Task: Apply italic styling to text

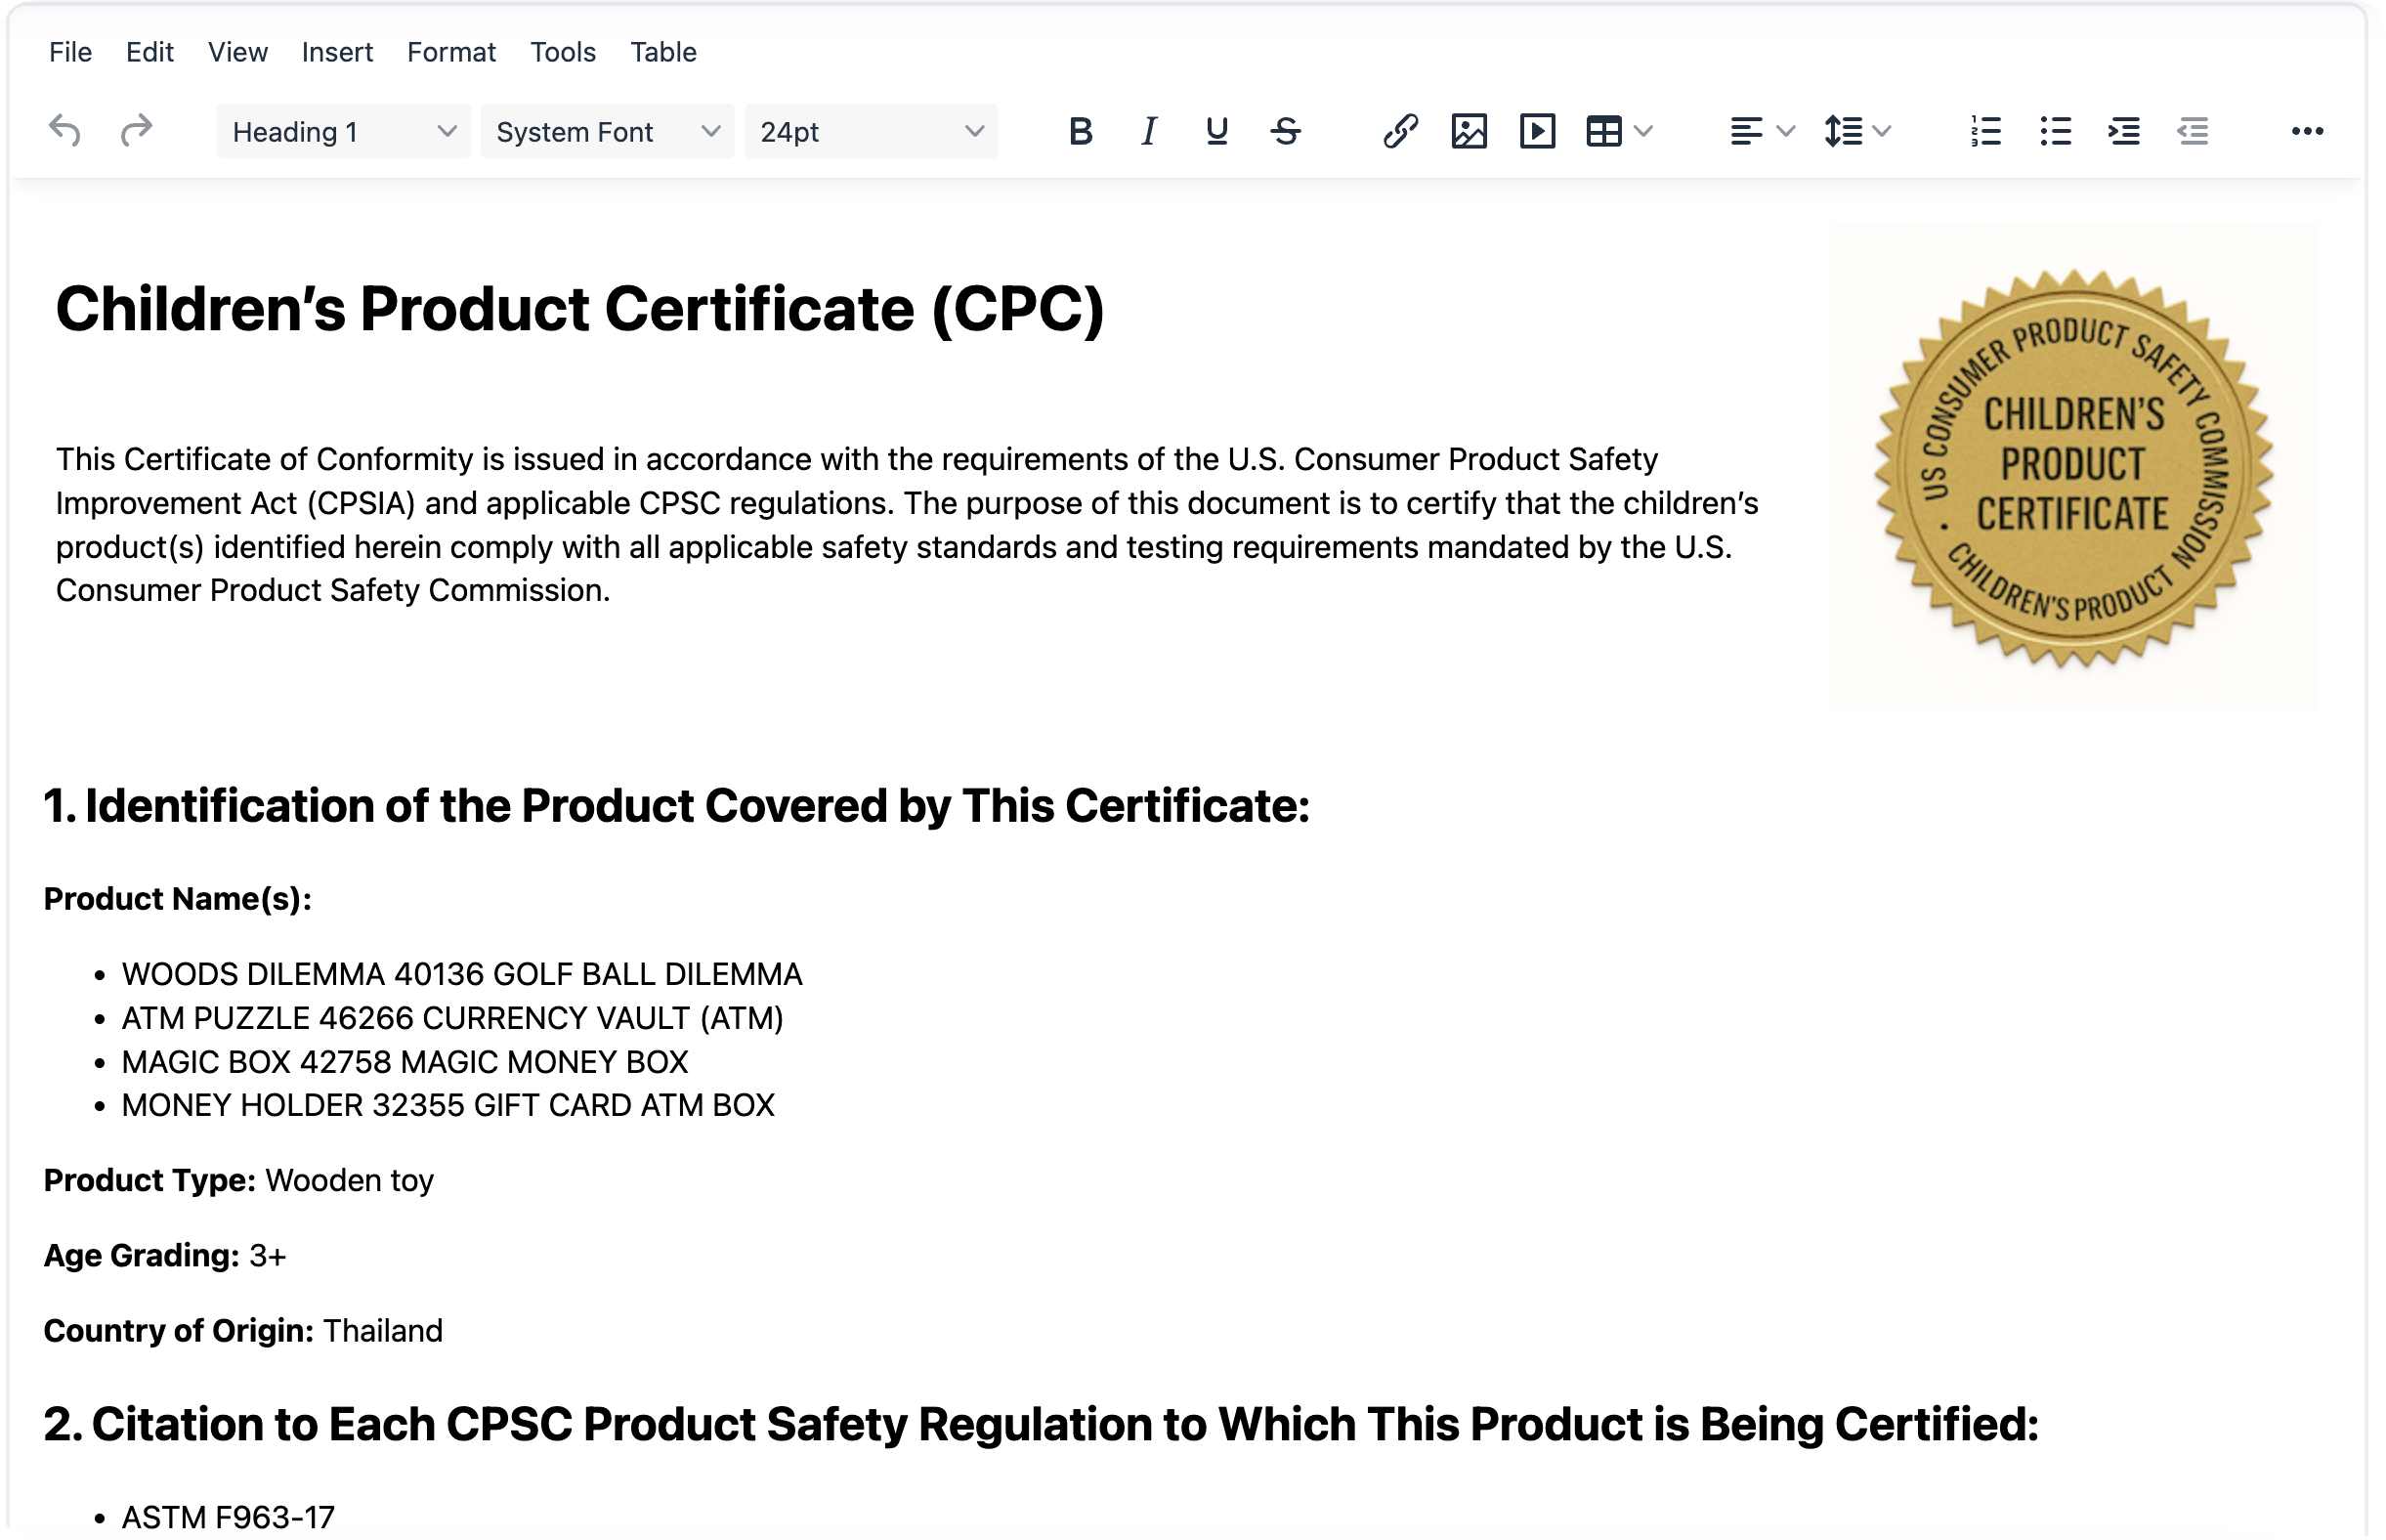Action: point(1149,131)
